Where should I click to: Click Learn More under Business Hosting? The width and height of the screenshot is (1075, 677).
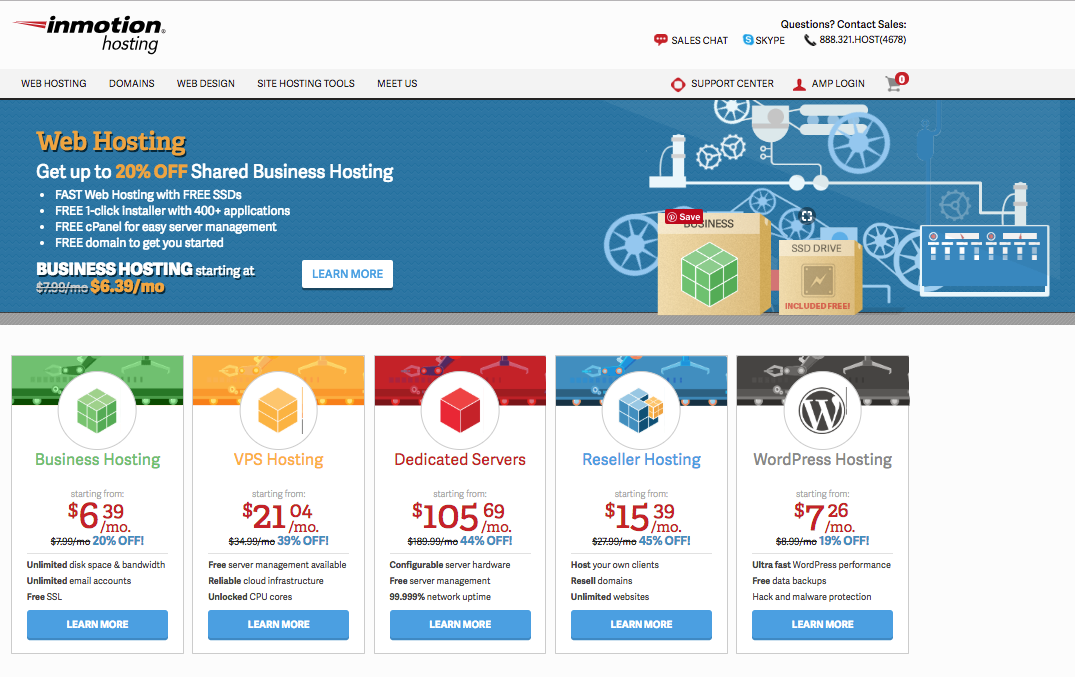pyautogui.click(x=97, y=625)
